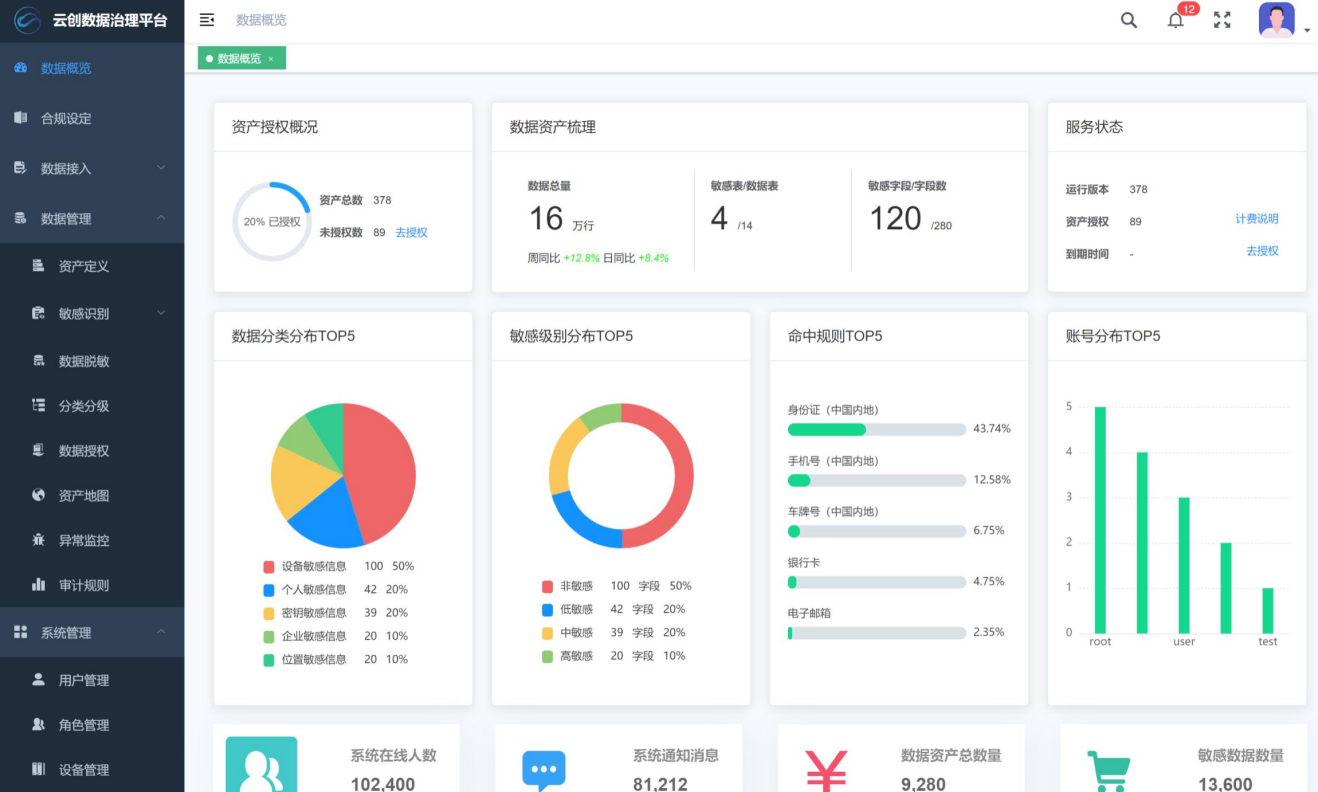The width and height of the screenshot is (1318, 792).
Task: Click the 角色管理 people icon
Action: 39,724
